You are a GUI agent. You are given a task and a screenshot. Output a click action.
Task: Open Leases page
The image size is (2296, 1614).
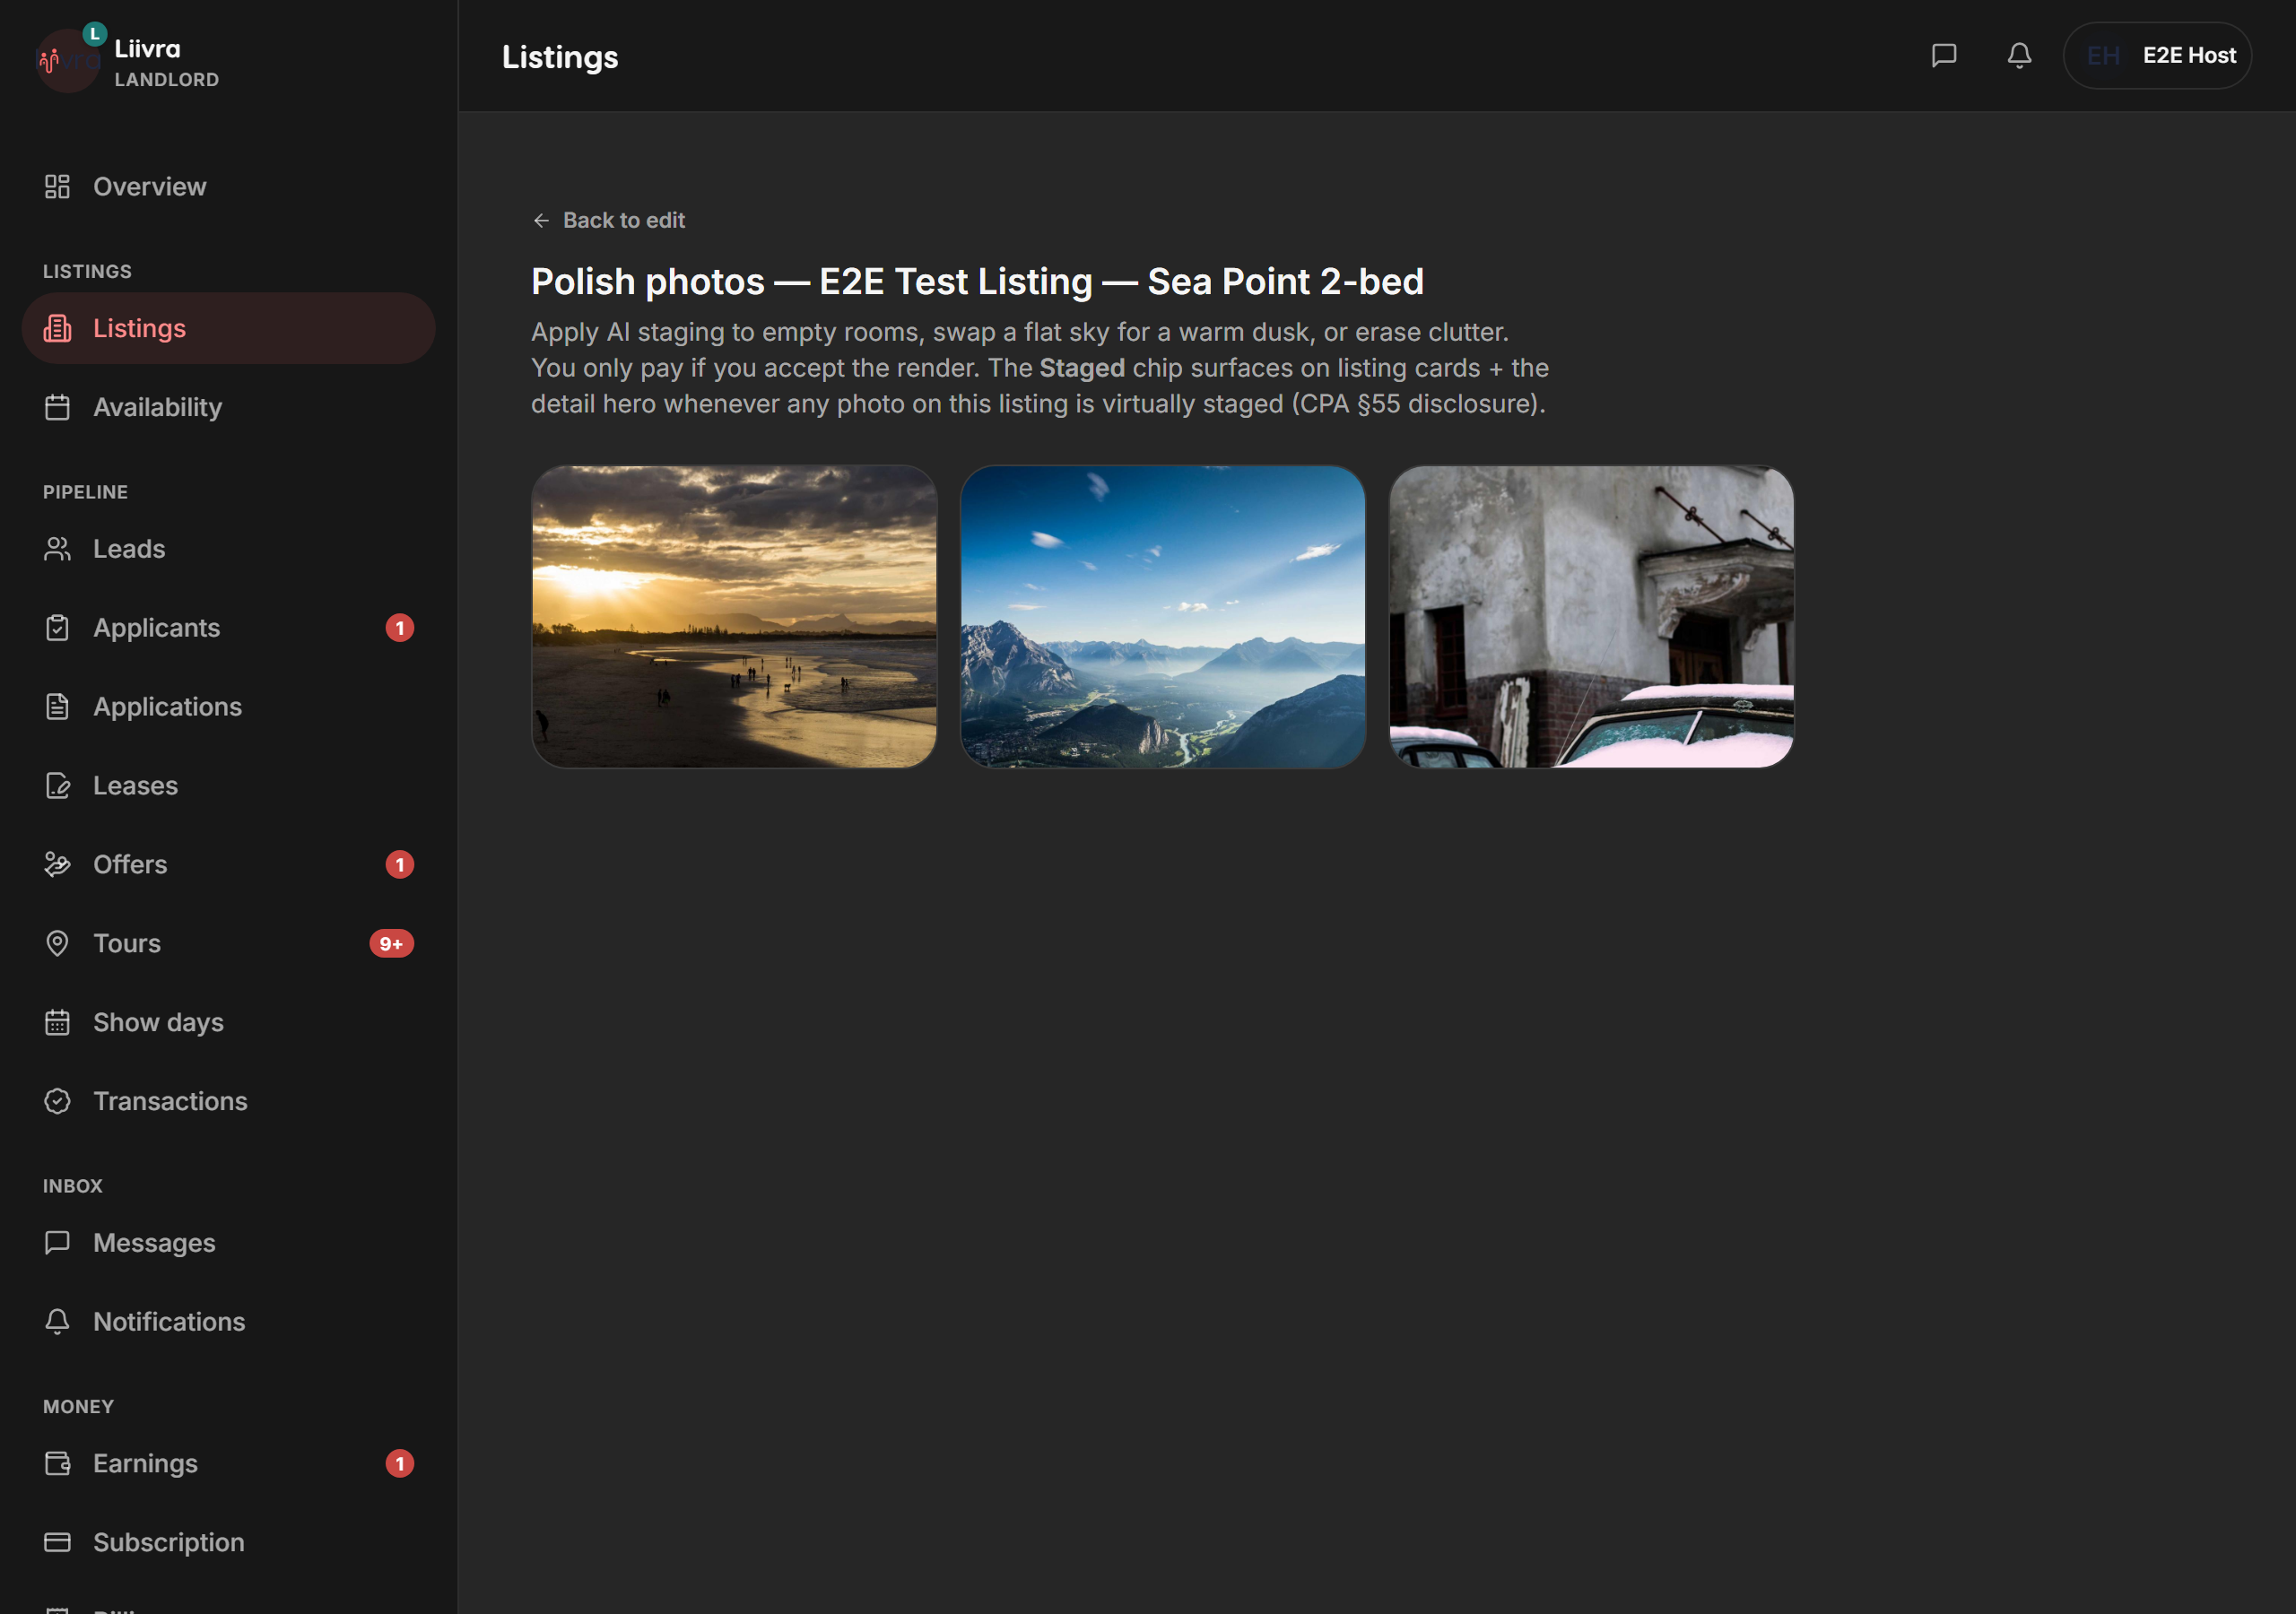(x=228, y=786)
